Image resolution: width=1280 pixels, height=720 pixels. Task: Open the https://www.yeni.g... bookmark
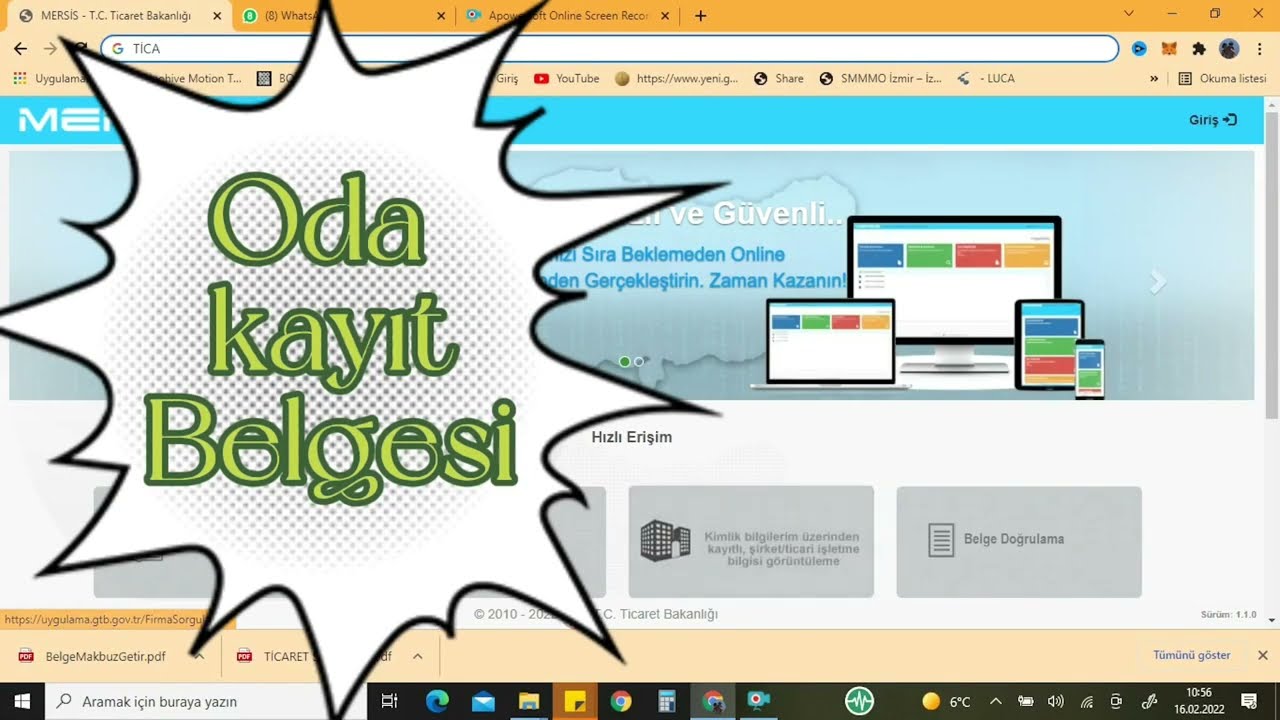[x=677, y=78]
